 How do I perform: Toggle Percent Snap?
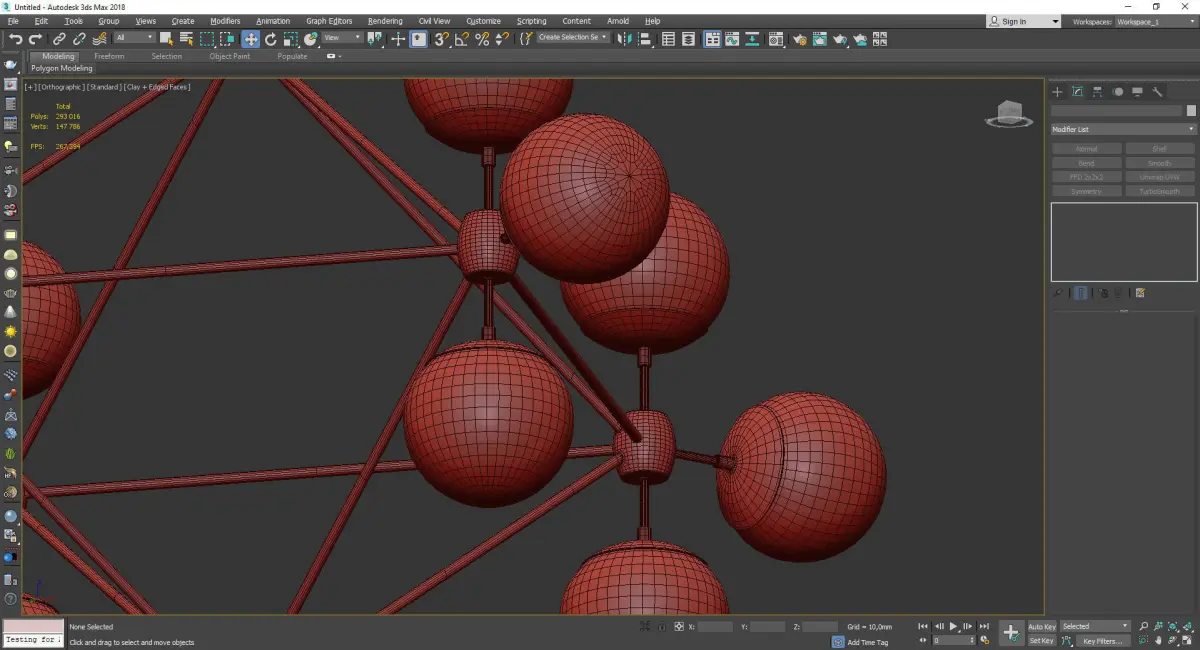point(482,39)
